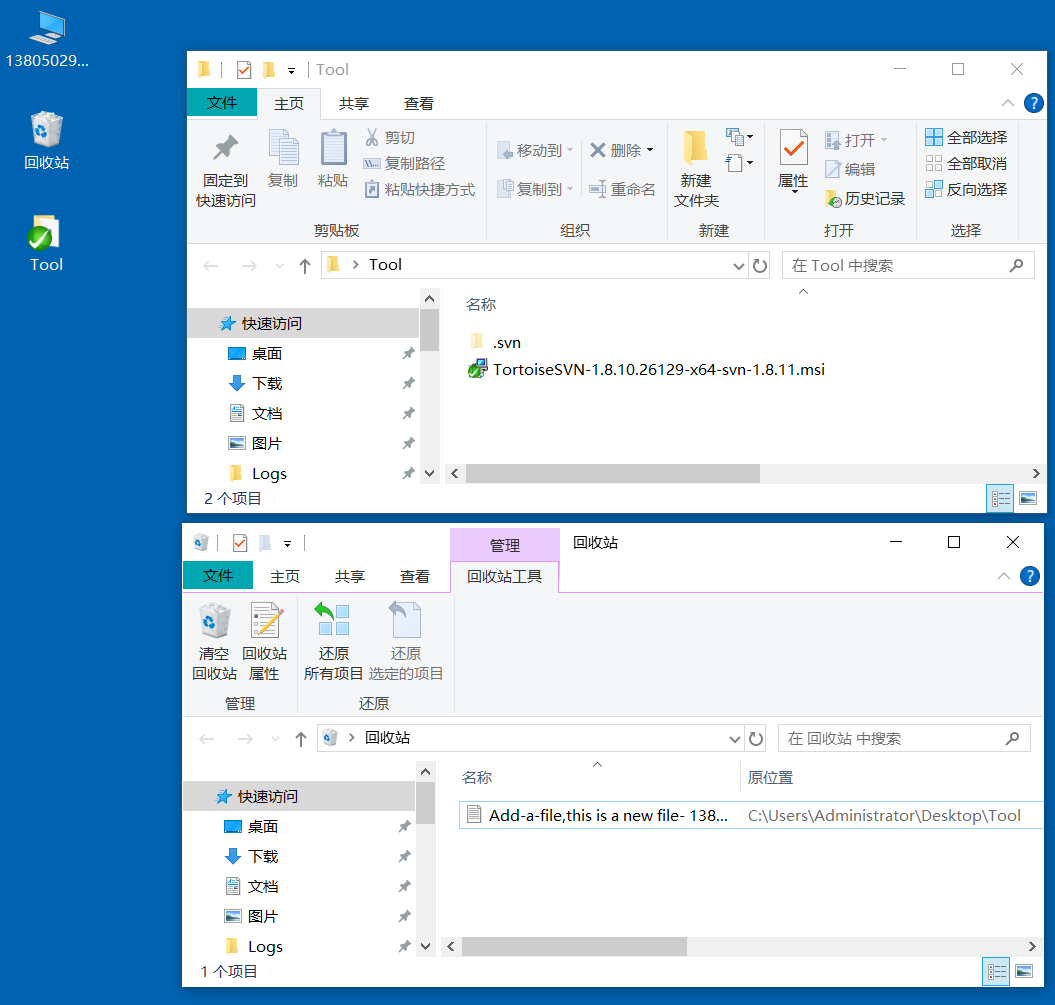The height and width of the screenshot is (1005, 1055).
Task: Toggle properties checkbox in Tool title bar
Action: 244,69
